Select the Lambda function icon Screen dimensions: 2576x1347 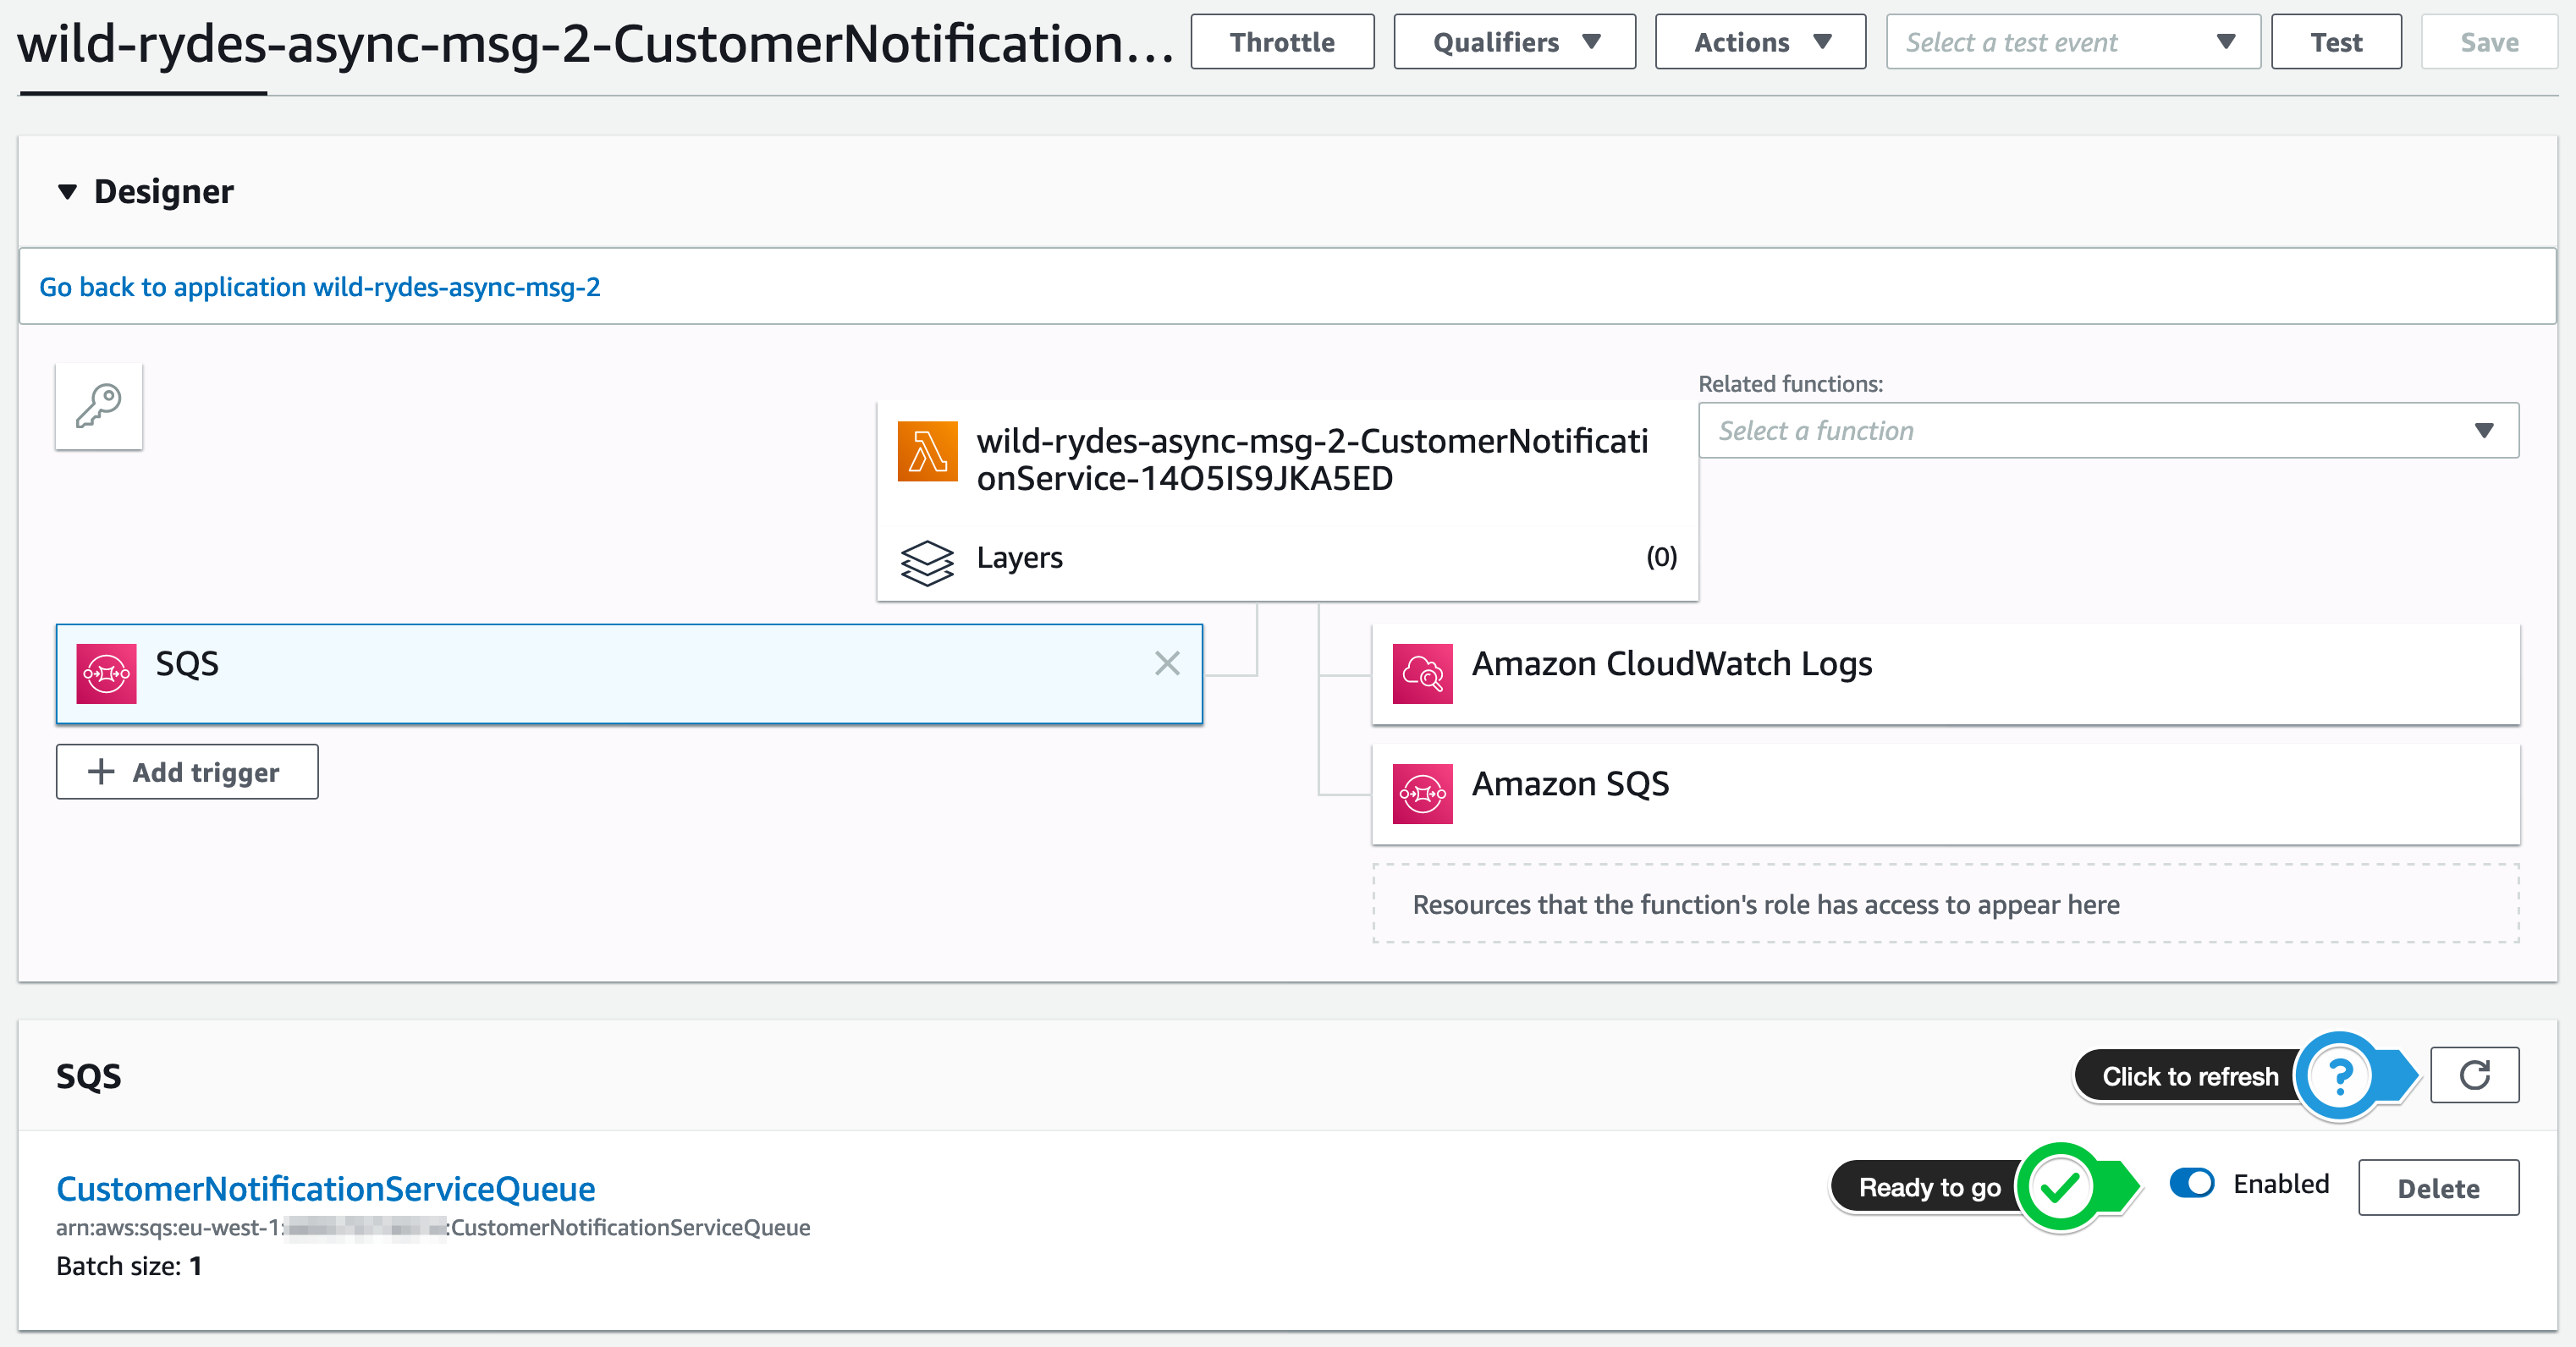927,451
